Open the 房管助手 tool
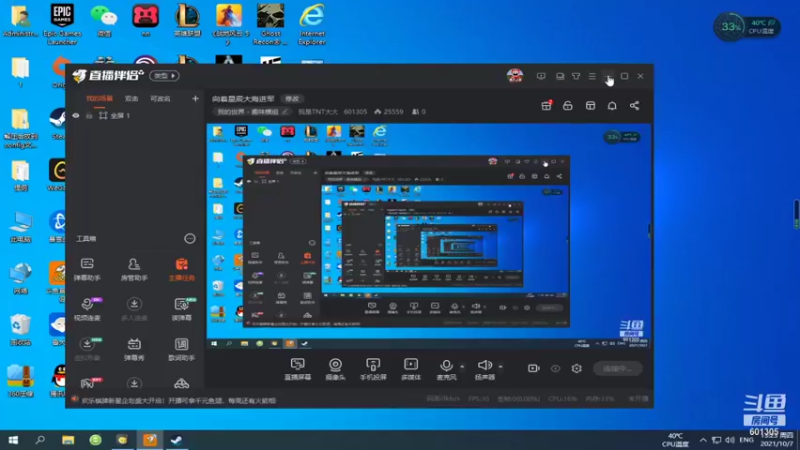800x450 pixels. [x=134, y=269]
